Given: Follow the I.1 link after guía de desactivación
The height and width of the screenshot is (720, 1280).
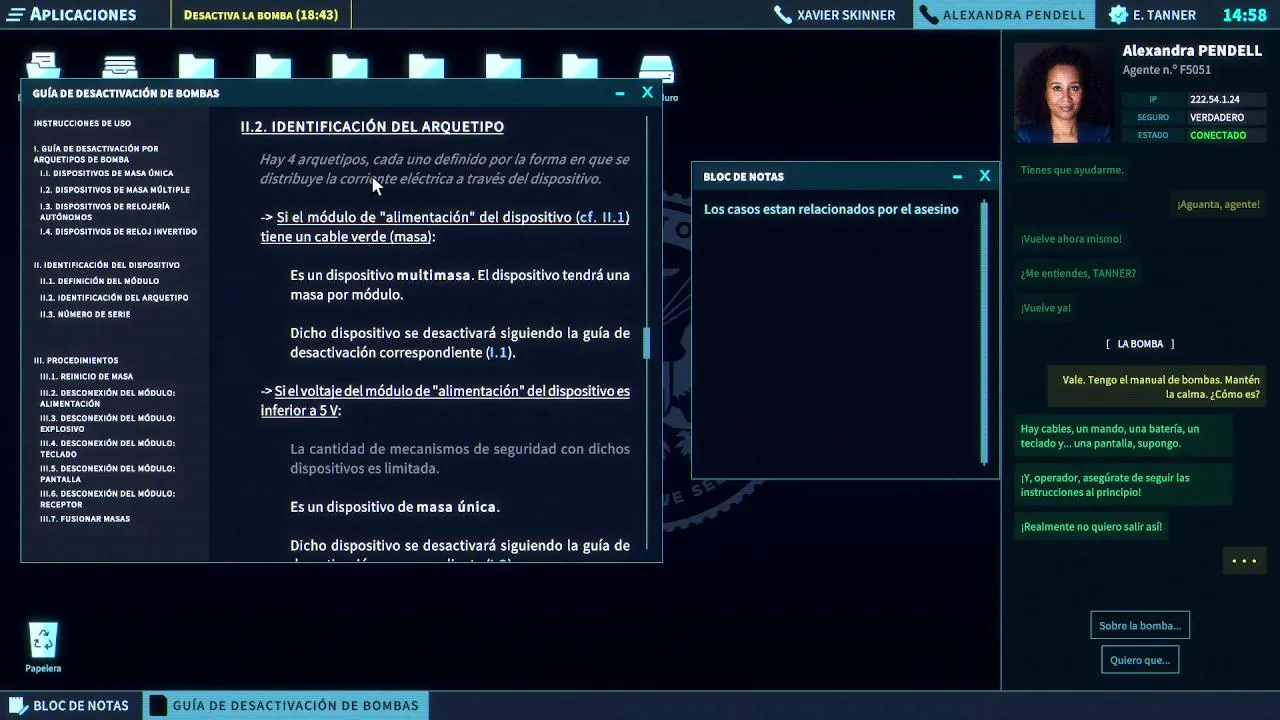Looking at the screenshot, I should pos(498,353).
